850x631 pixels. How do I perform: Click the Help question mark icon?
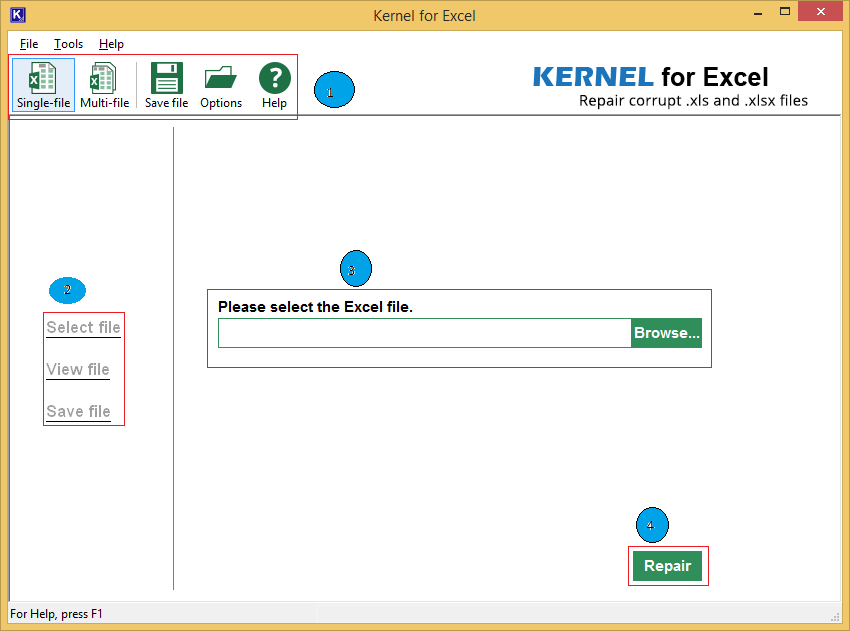point(274,85)
